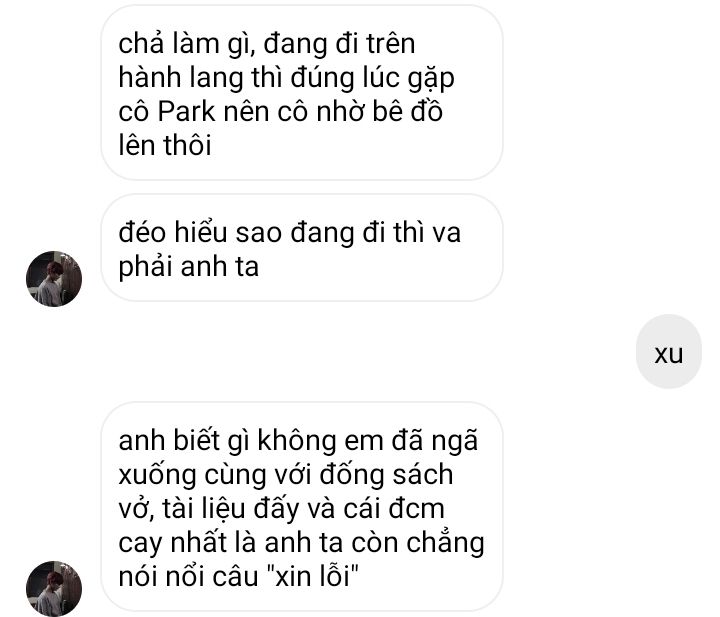Select the message bubble "đéo hiểu sao đang đi"

click(302, 248)
